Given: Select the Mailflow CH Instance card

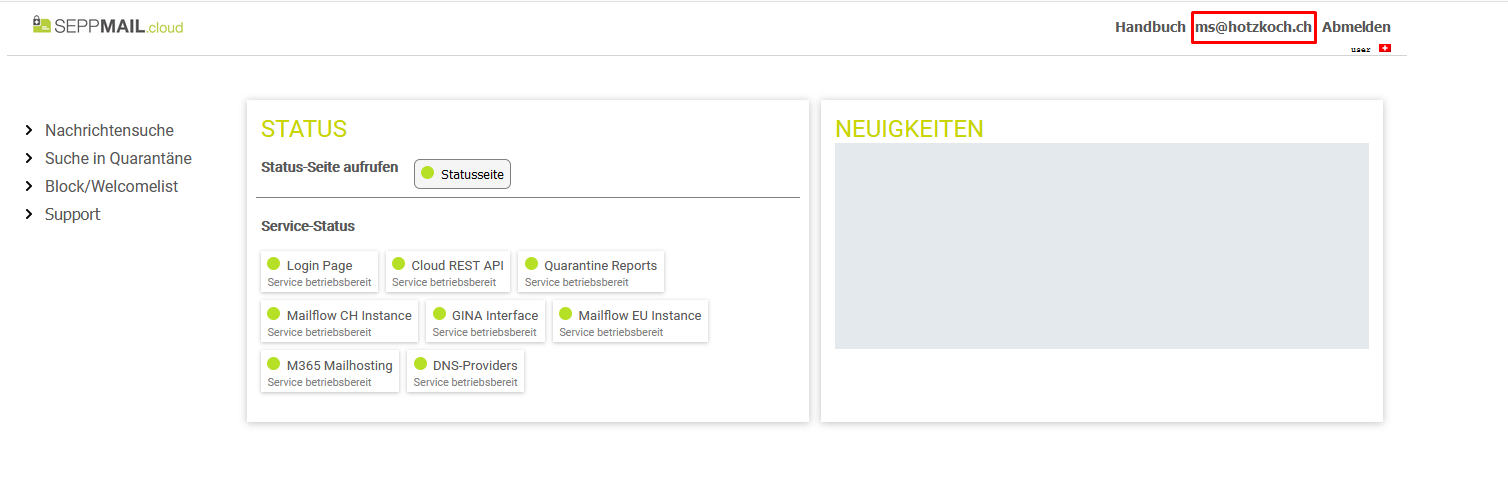Looking at the screenshot, I should pyautogui.click(x=339, y=322).
